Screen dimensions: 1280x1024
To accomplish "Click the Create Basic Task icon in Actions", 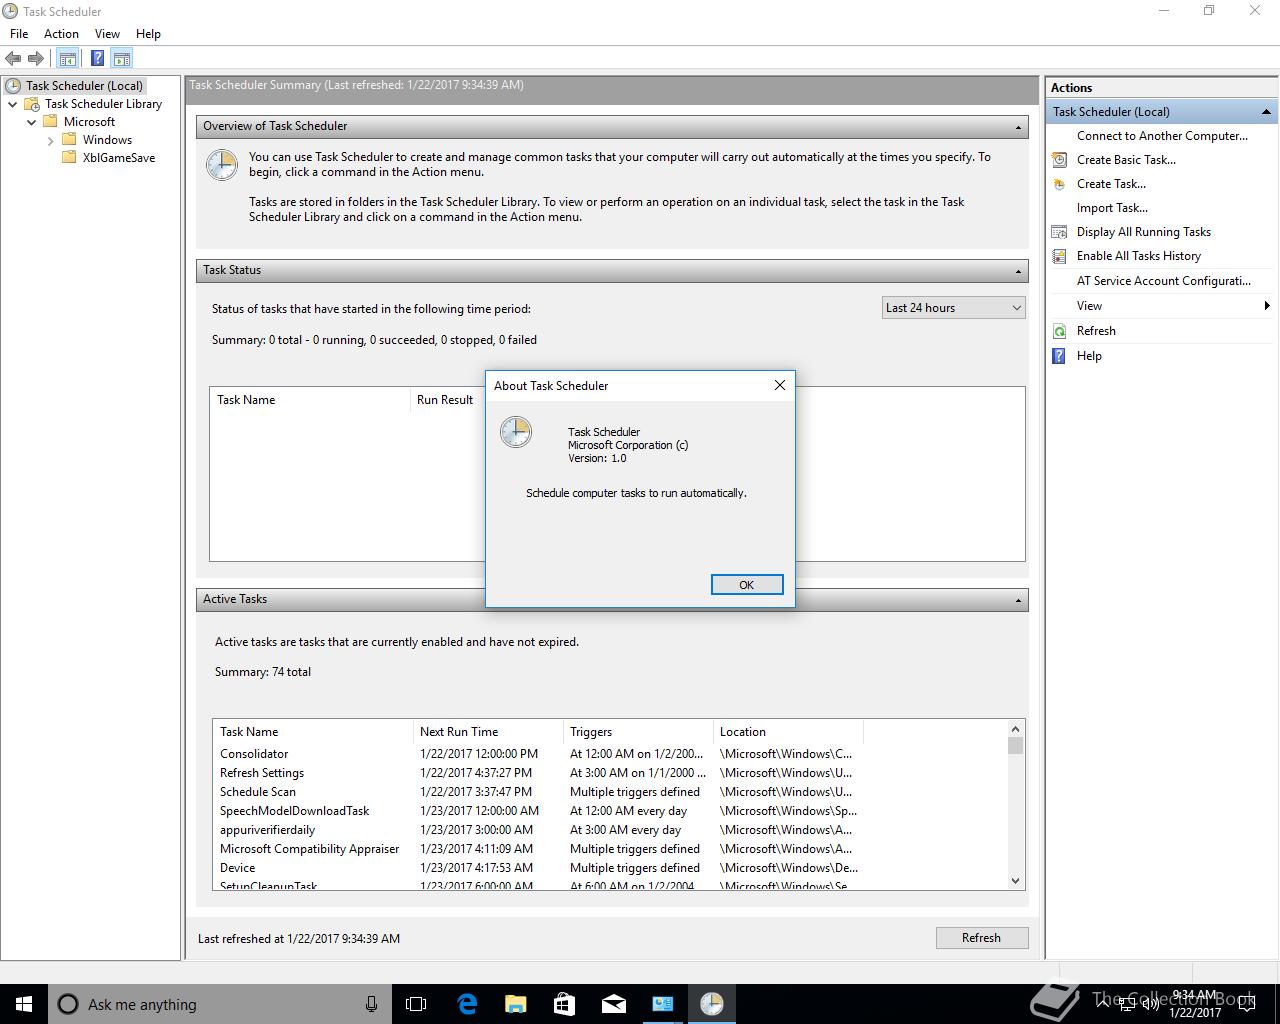I will click(x=1059, y=160).
